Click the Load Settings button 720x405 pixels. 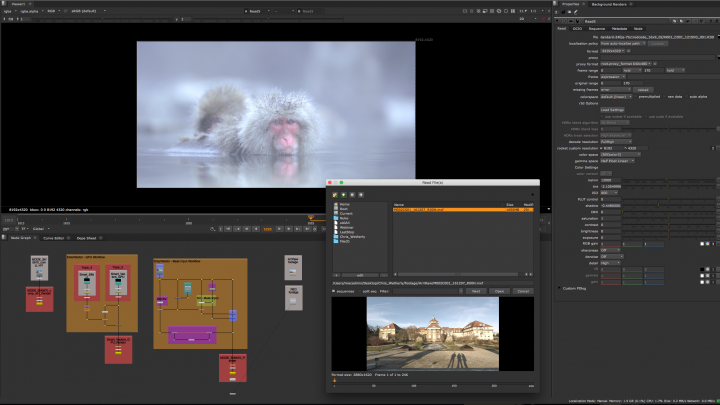613,110
